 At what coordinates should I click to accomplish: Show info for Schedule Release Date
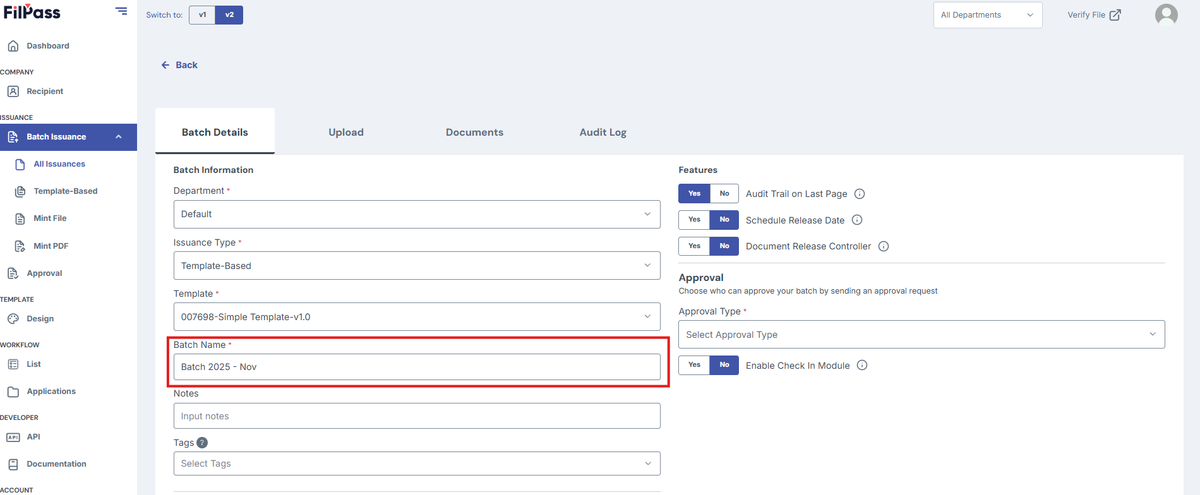(856, 220)
